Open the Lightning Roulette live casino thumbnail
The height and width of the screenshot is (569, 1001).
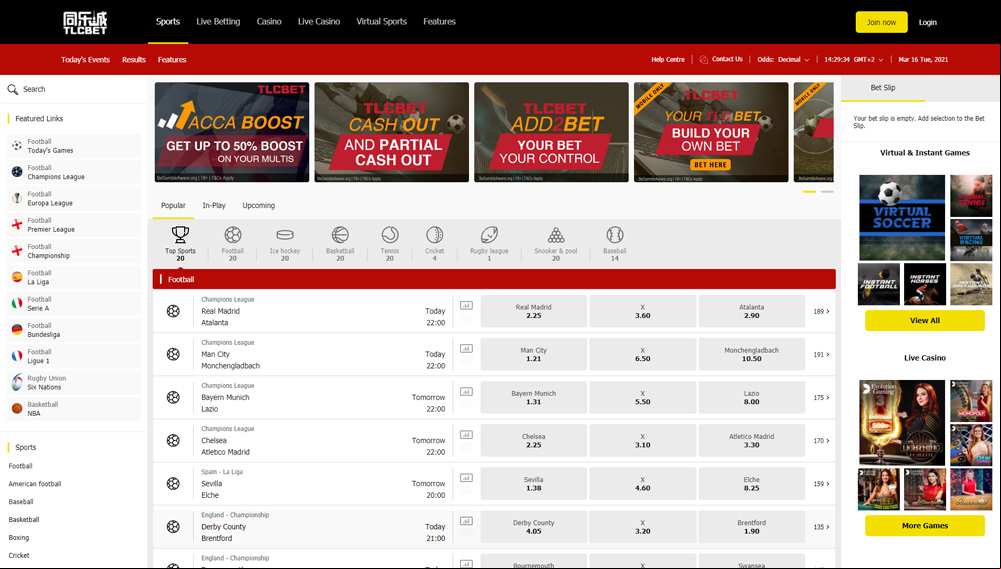[x=901, y=422]
